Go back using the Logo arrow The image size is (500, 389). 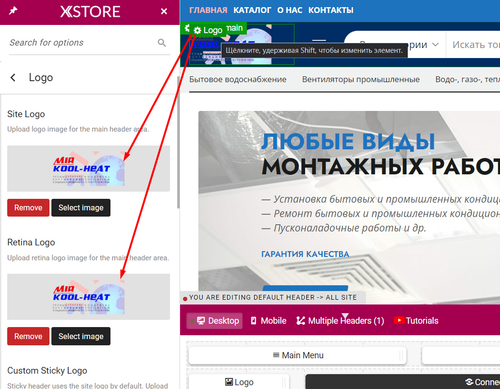tap(13, 78)
